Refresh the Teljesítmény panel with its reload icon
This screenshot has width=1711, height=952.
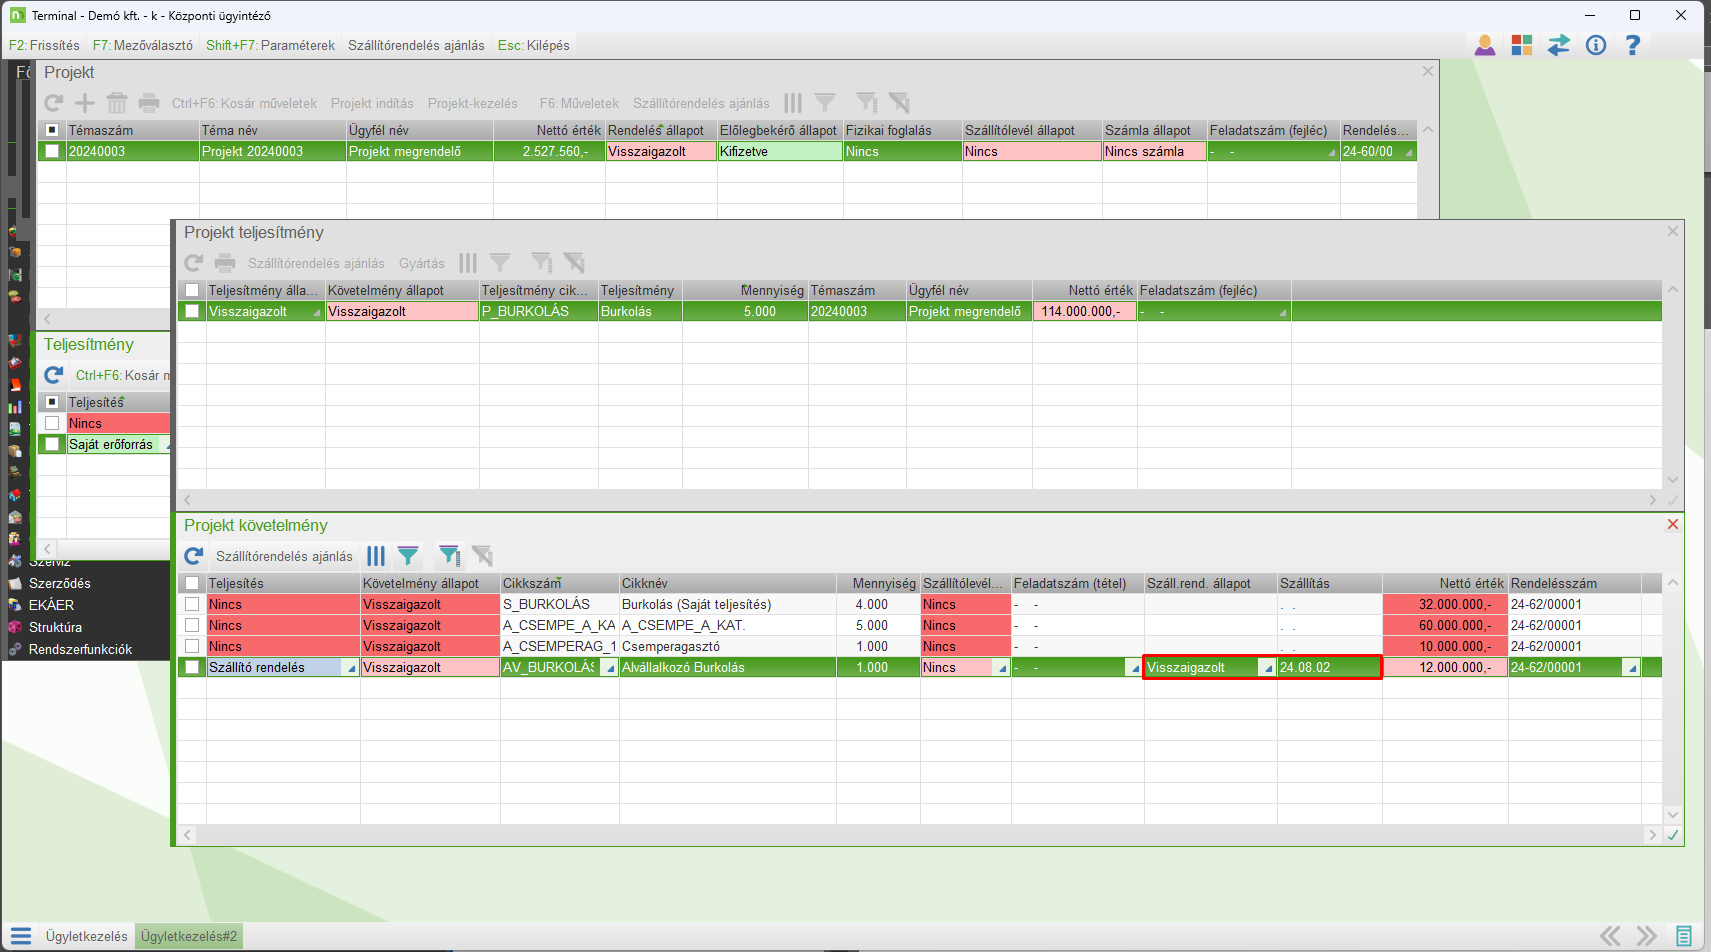click(x=54, y=375)
